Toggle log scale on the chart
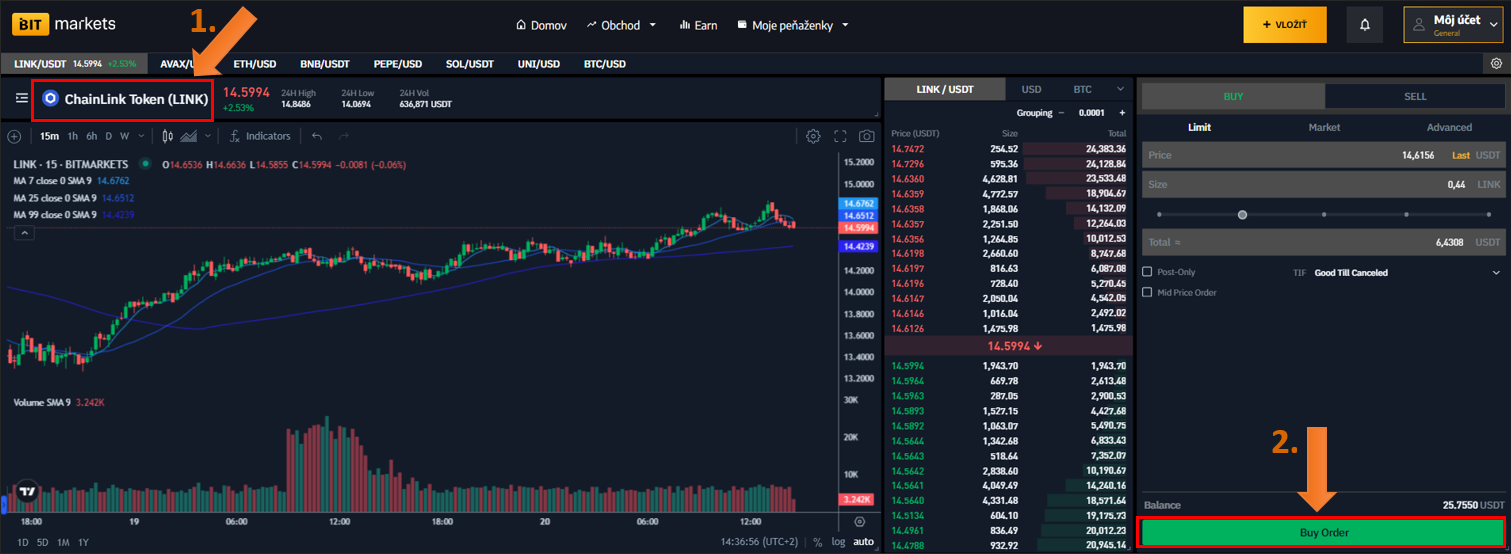1511x554 pixels. pos(839,542)
